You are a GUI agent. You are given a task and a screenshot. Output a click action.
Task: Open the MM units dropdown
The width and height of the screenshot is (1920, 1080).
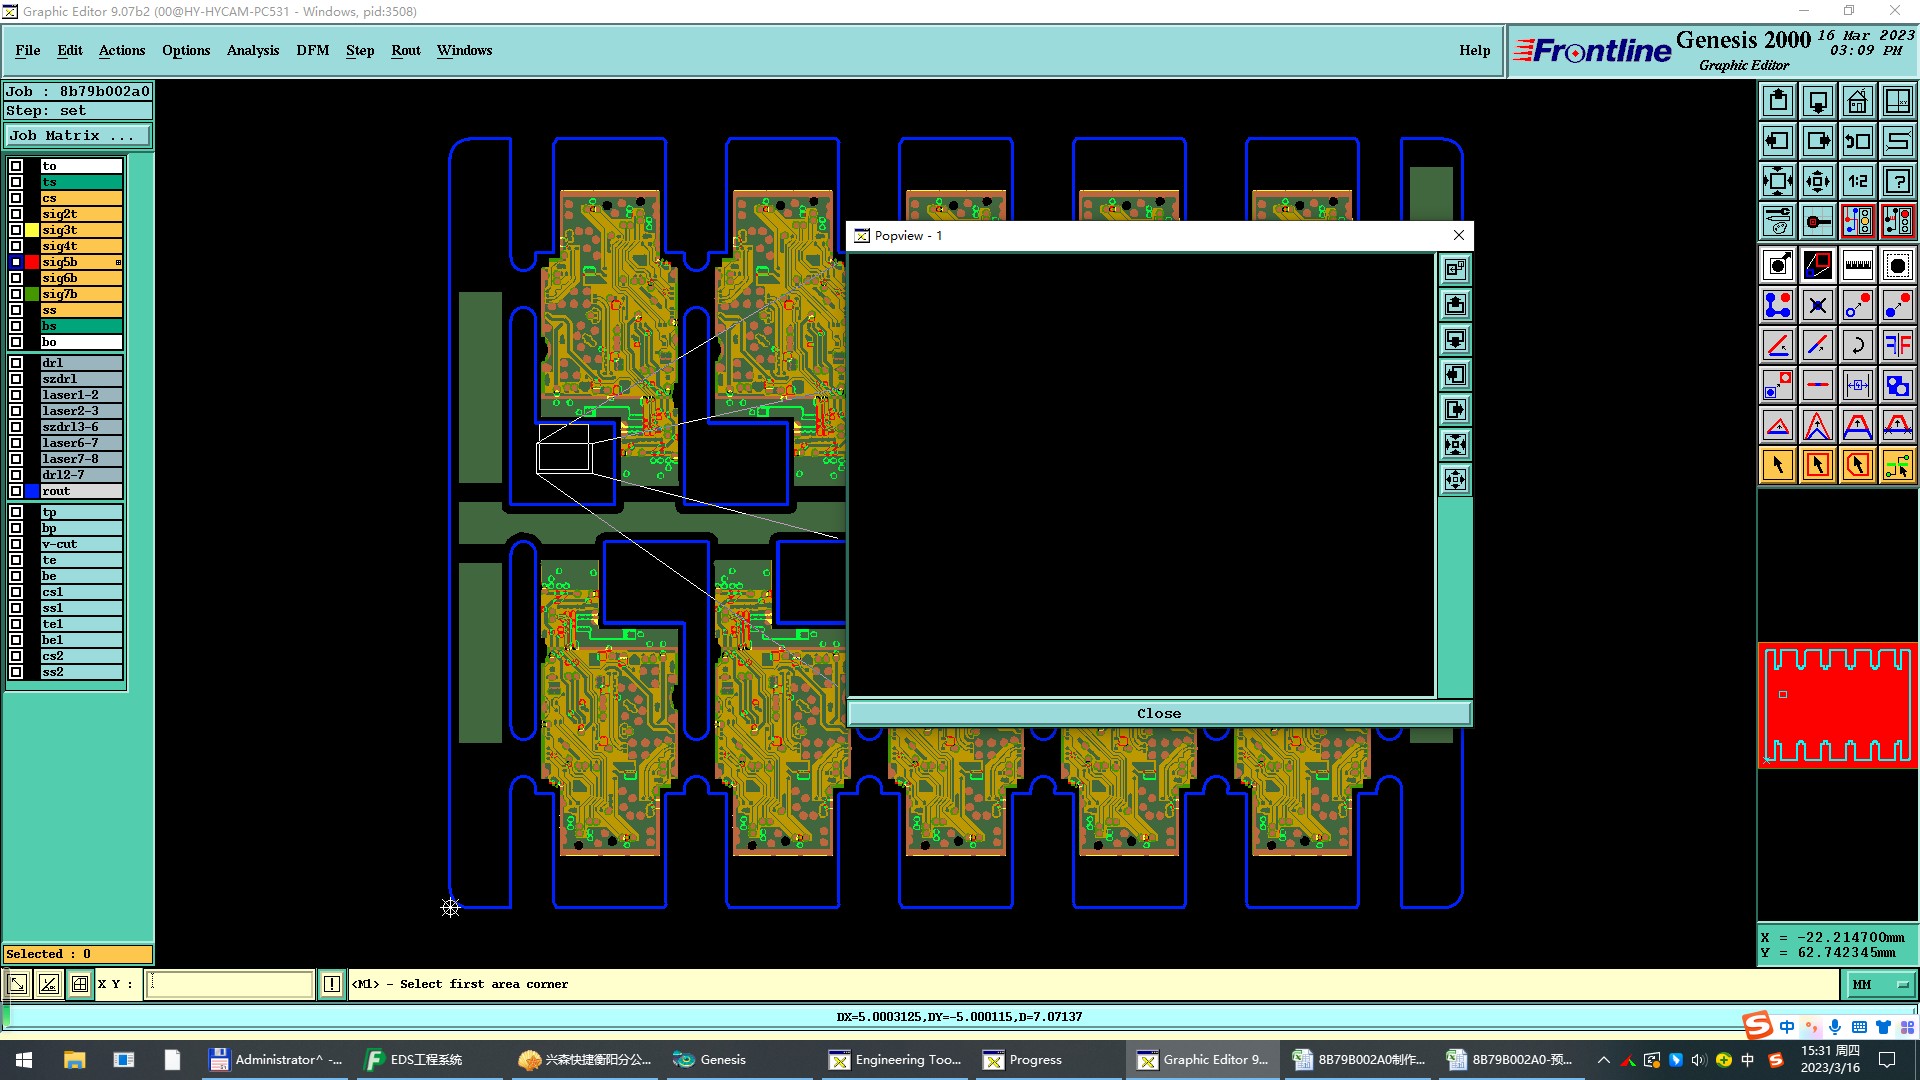(1879, 985)
